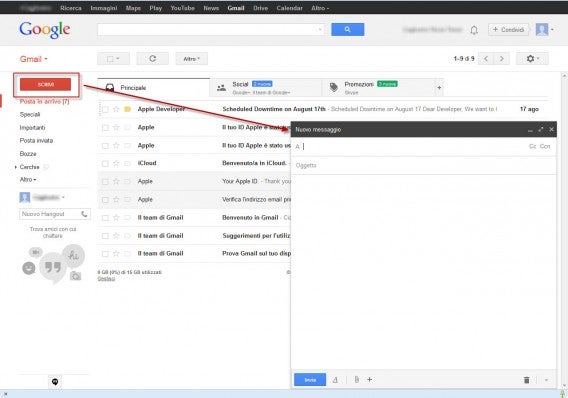The width and height of the screenshot is (568, 398).
Task: Click the Oggetto subject field
Action: (x=423, y=165)
